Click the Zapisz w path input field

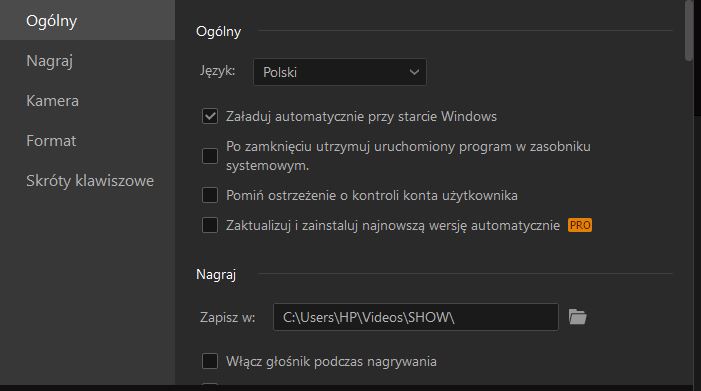416,317
